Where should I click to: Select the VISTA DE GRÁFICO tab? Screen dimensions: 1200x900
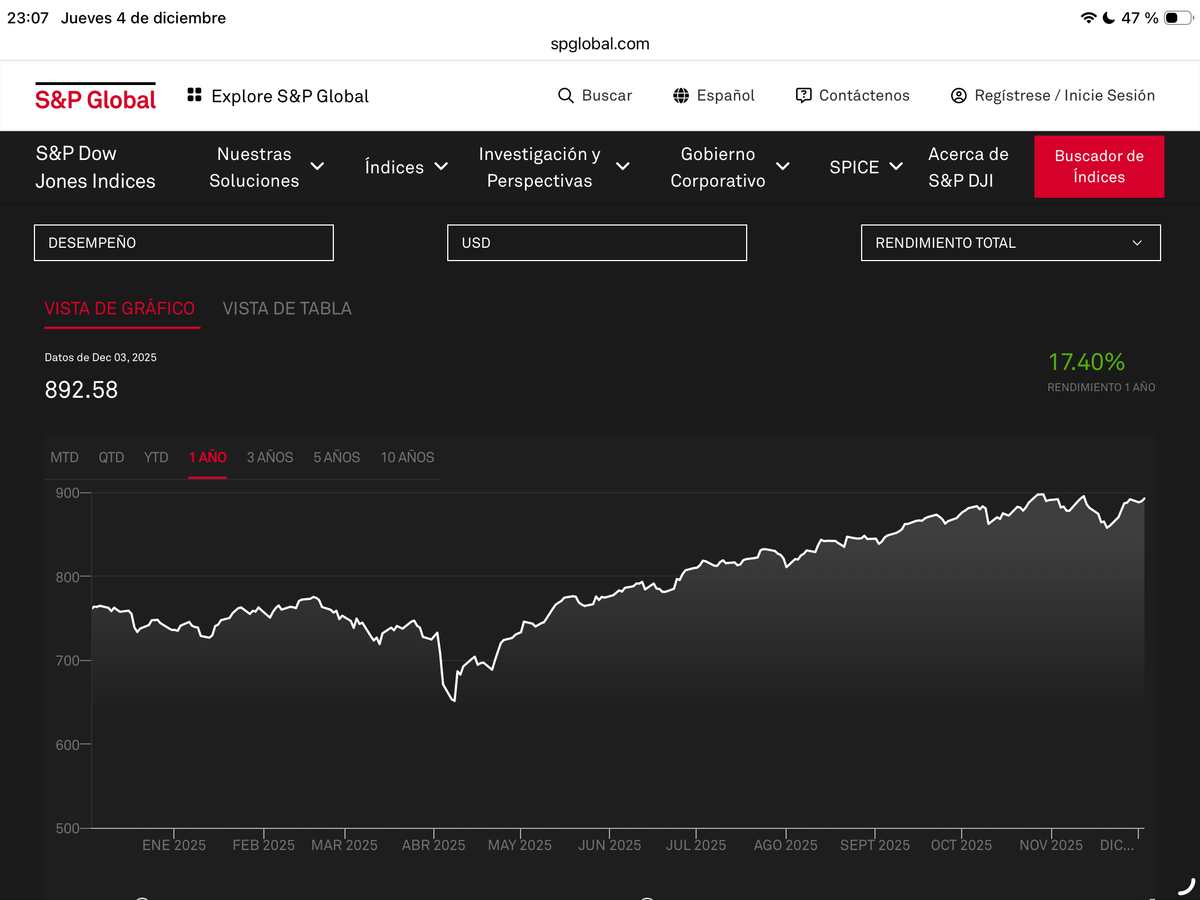(121, 308)
